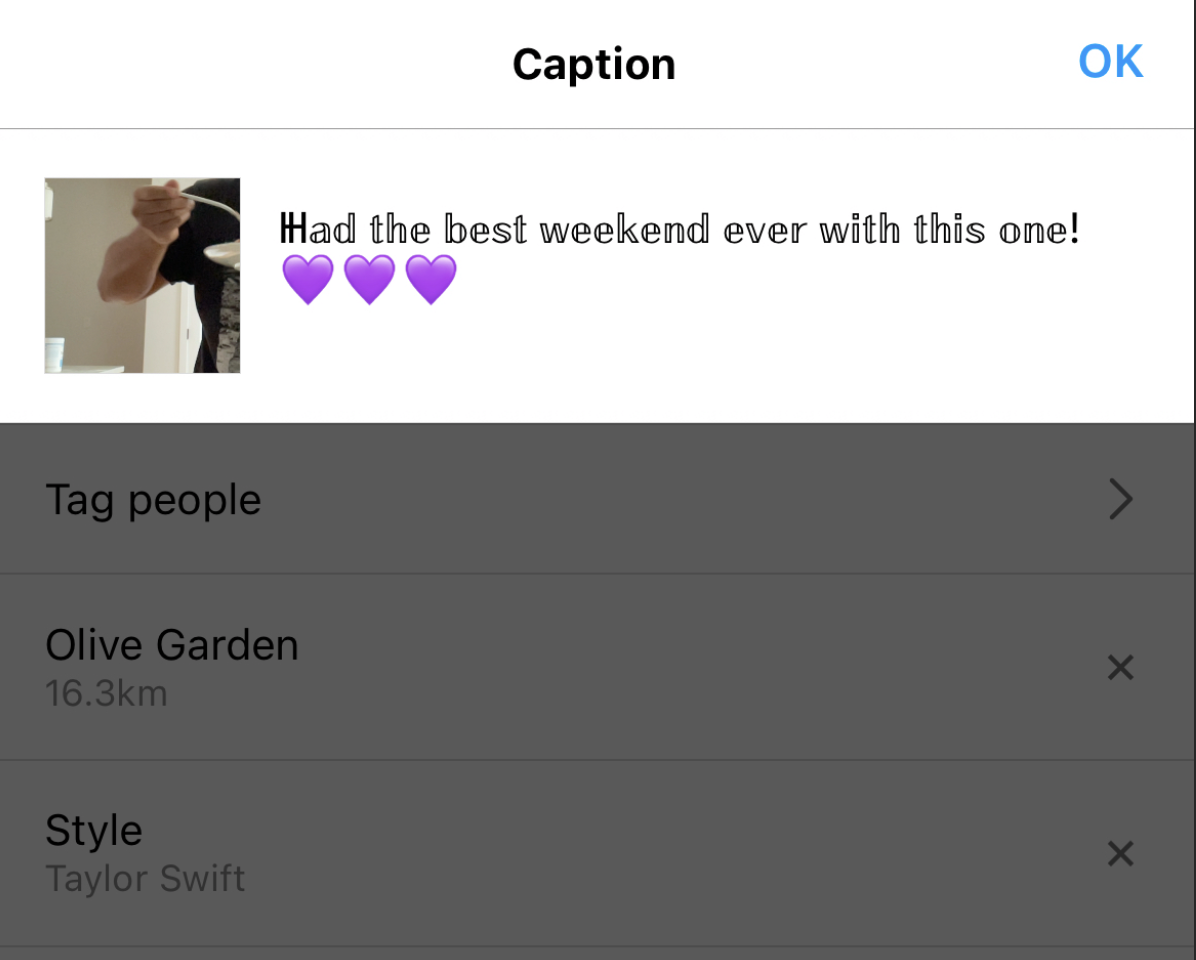Image resolution: width=1196 pixels, height=960 pixels.
Task: Remove the Taylor Swift style
Action: [x=1120, y=854]
